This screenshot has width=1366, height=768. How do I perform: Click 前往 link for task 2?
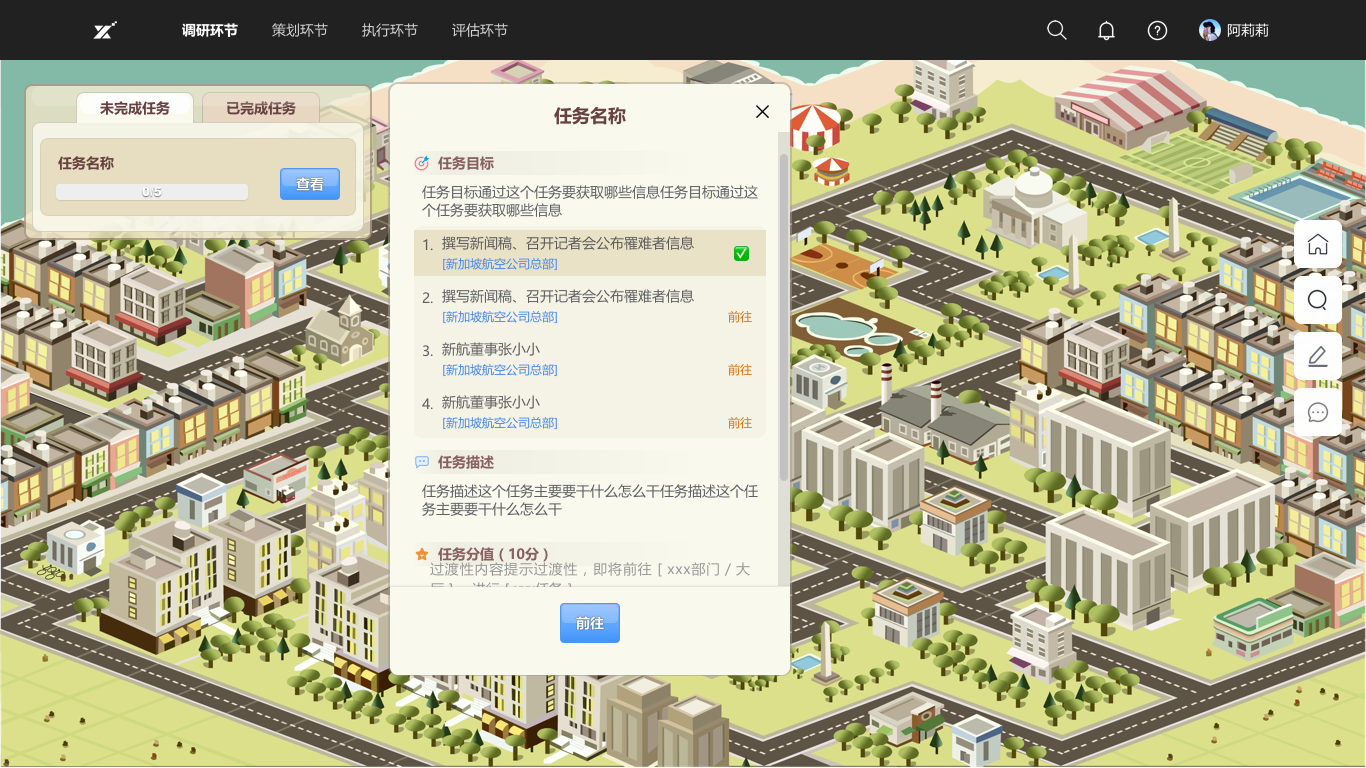click(740, 317)
